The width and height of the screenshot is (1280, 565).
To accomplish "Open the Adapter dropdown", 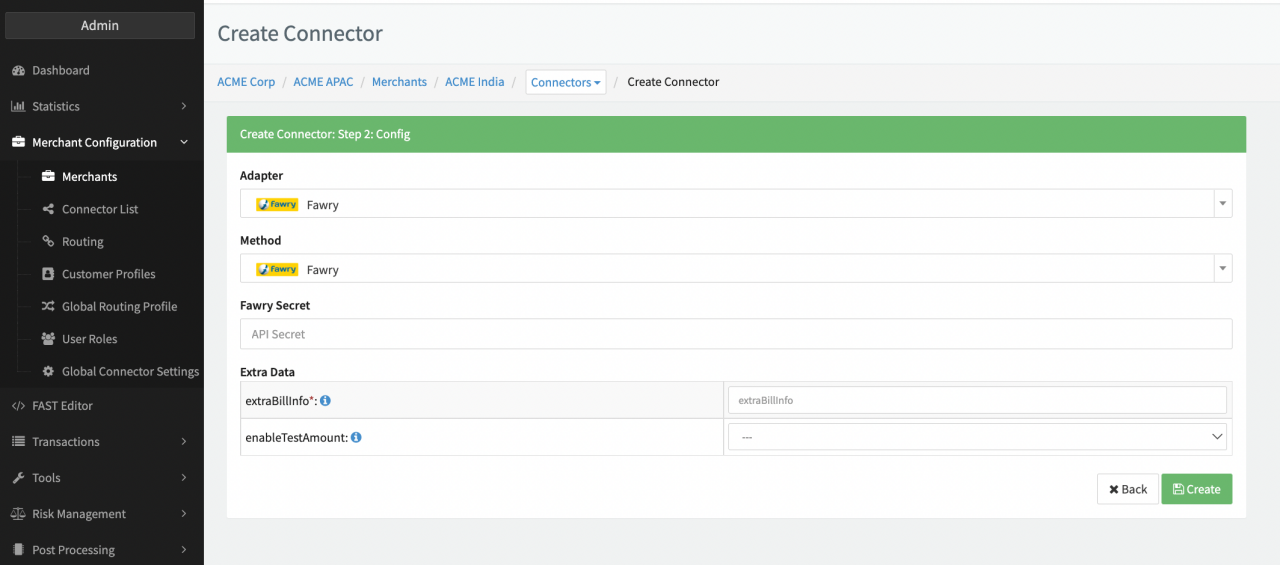I will [x=735, y=204].
